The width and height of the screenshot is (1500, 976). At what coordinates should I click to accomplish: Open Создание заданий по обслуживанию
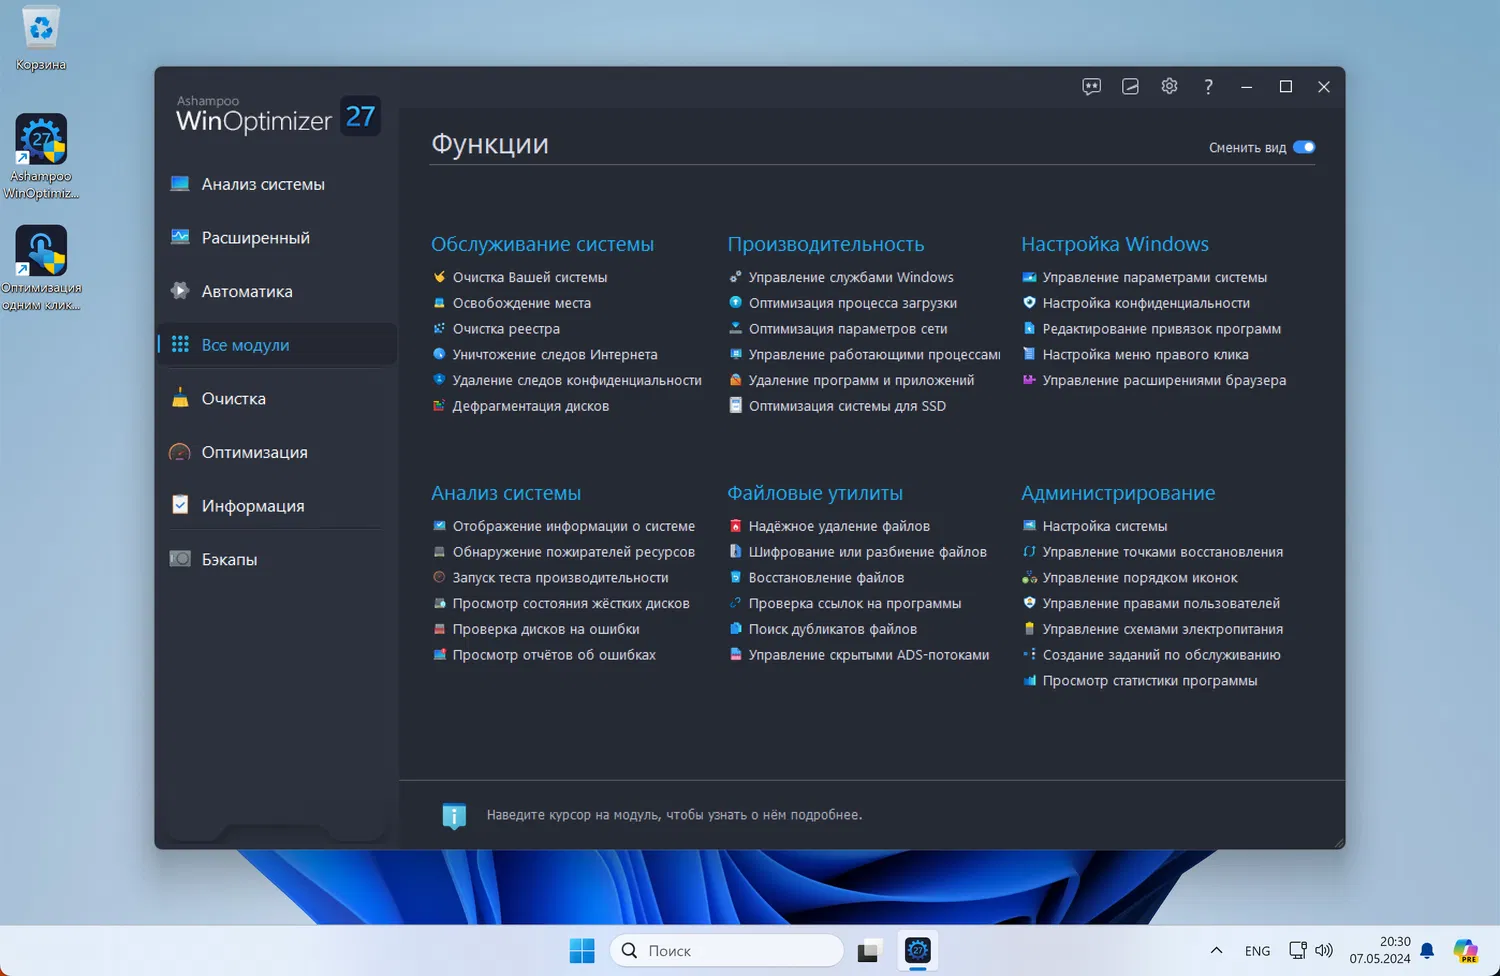coord(1161,655)
